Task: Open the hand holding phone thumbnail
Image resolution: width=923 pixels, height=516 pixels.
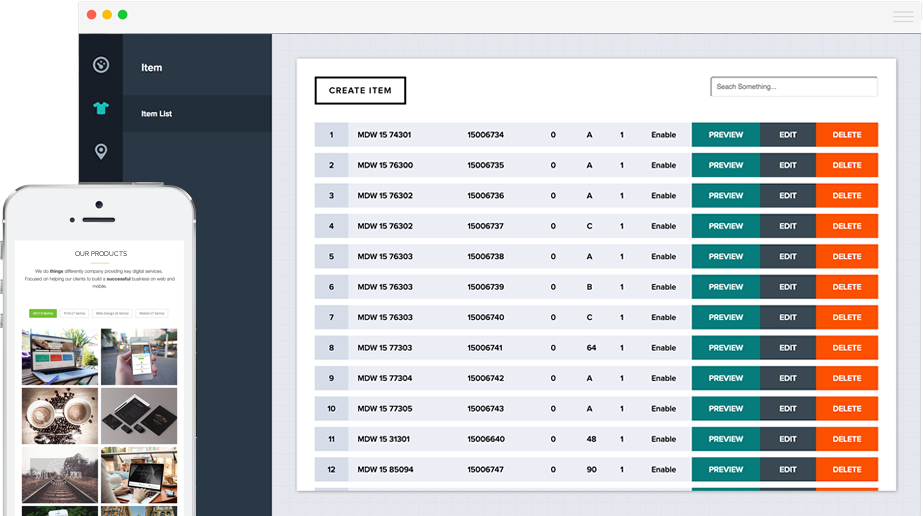Action: click(x=138, y=357)
